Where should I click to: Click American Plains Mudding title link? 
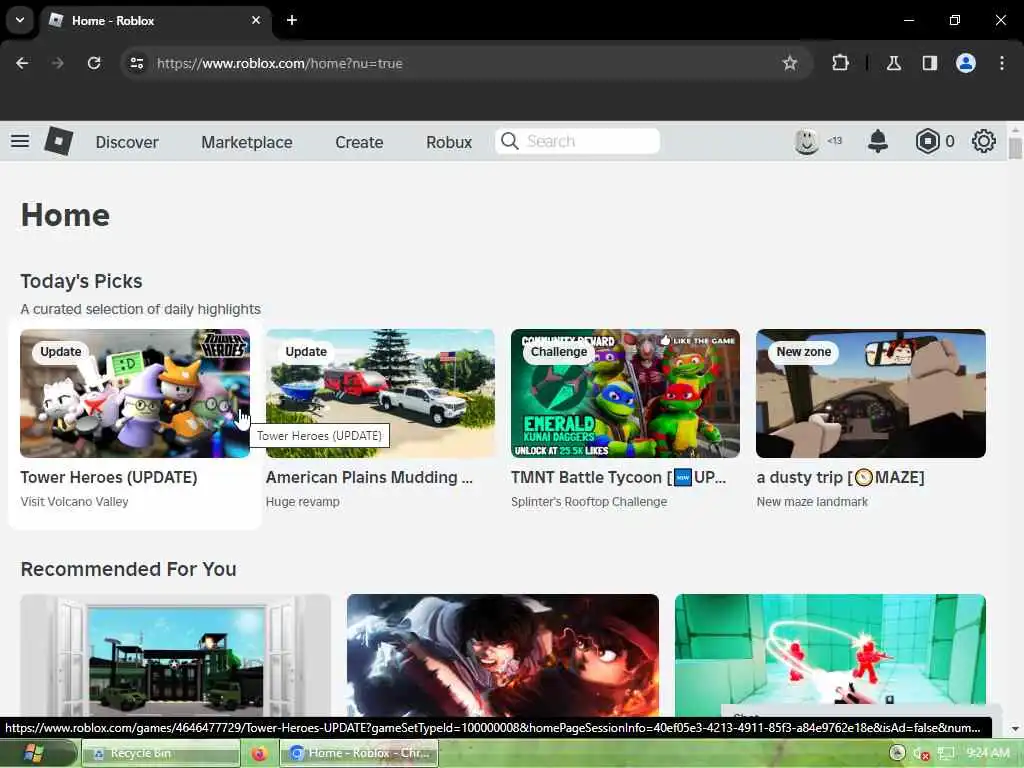click(369, 477)
